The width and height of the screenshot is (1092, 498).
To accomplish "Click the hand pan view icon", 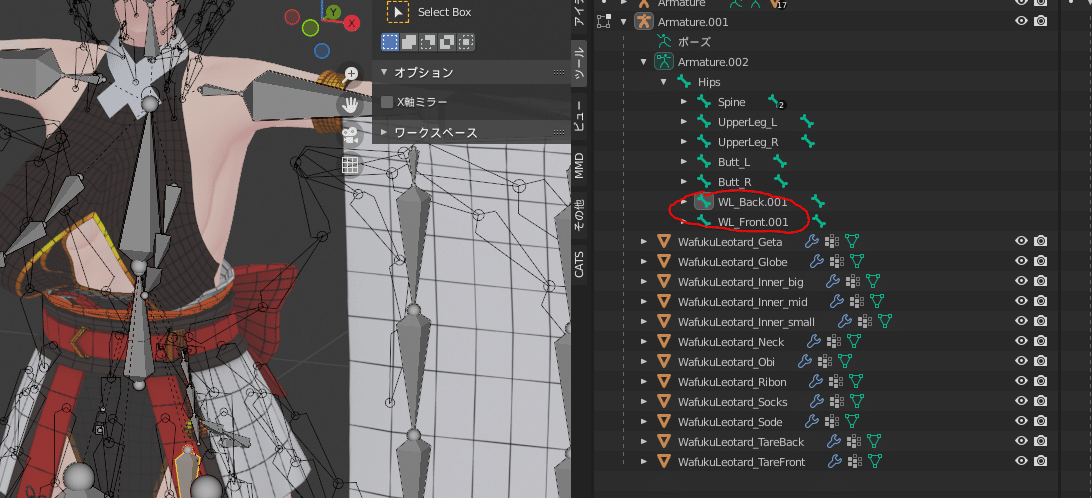I will coord(350,105).
